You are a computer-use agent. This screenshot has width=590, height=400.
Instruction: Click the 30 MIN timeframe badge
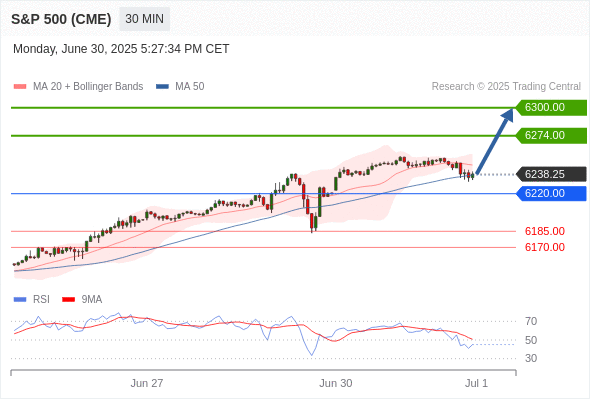(x=144, y=19)
